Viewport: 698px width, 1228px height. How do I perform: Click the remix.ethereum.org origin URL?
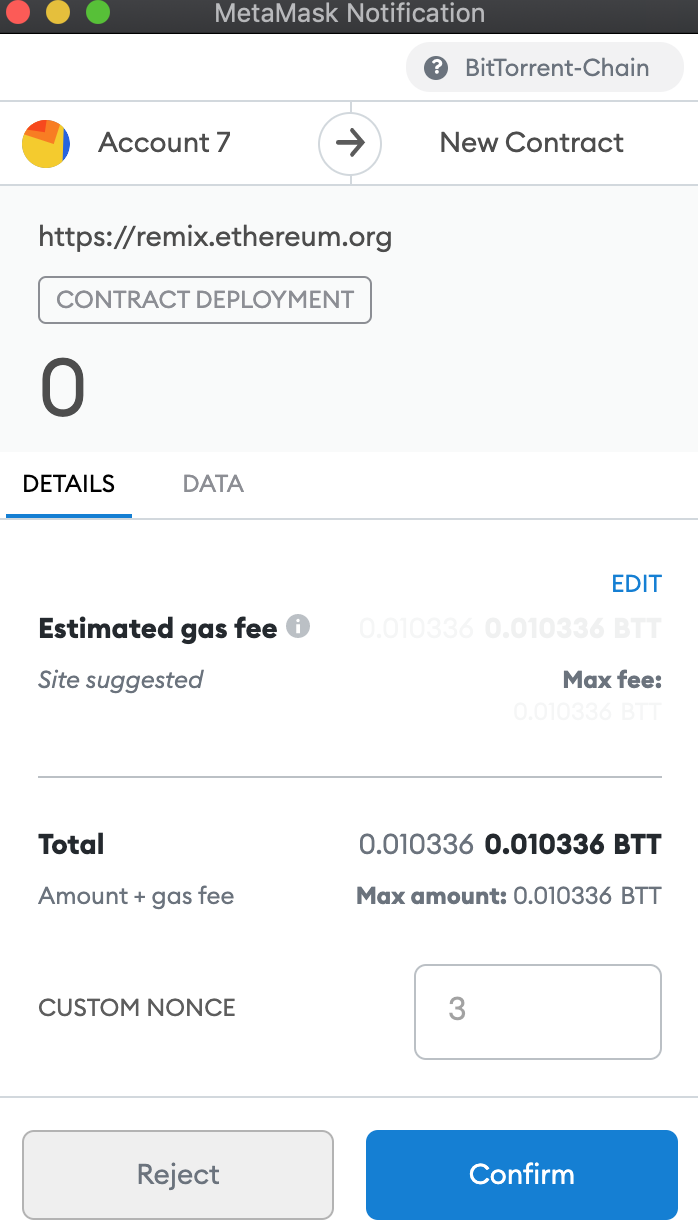point(215,237)
